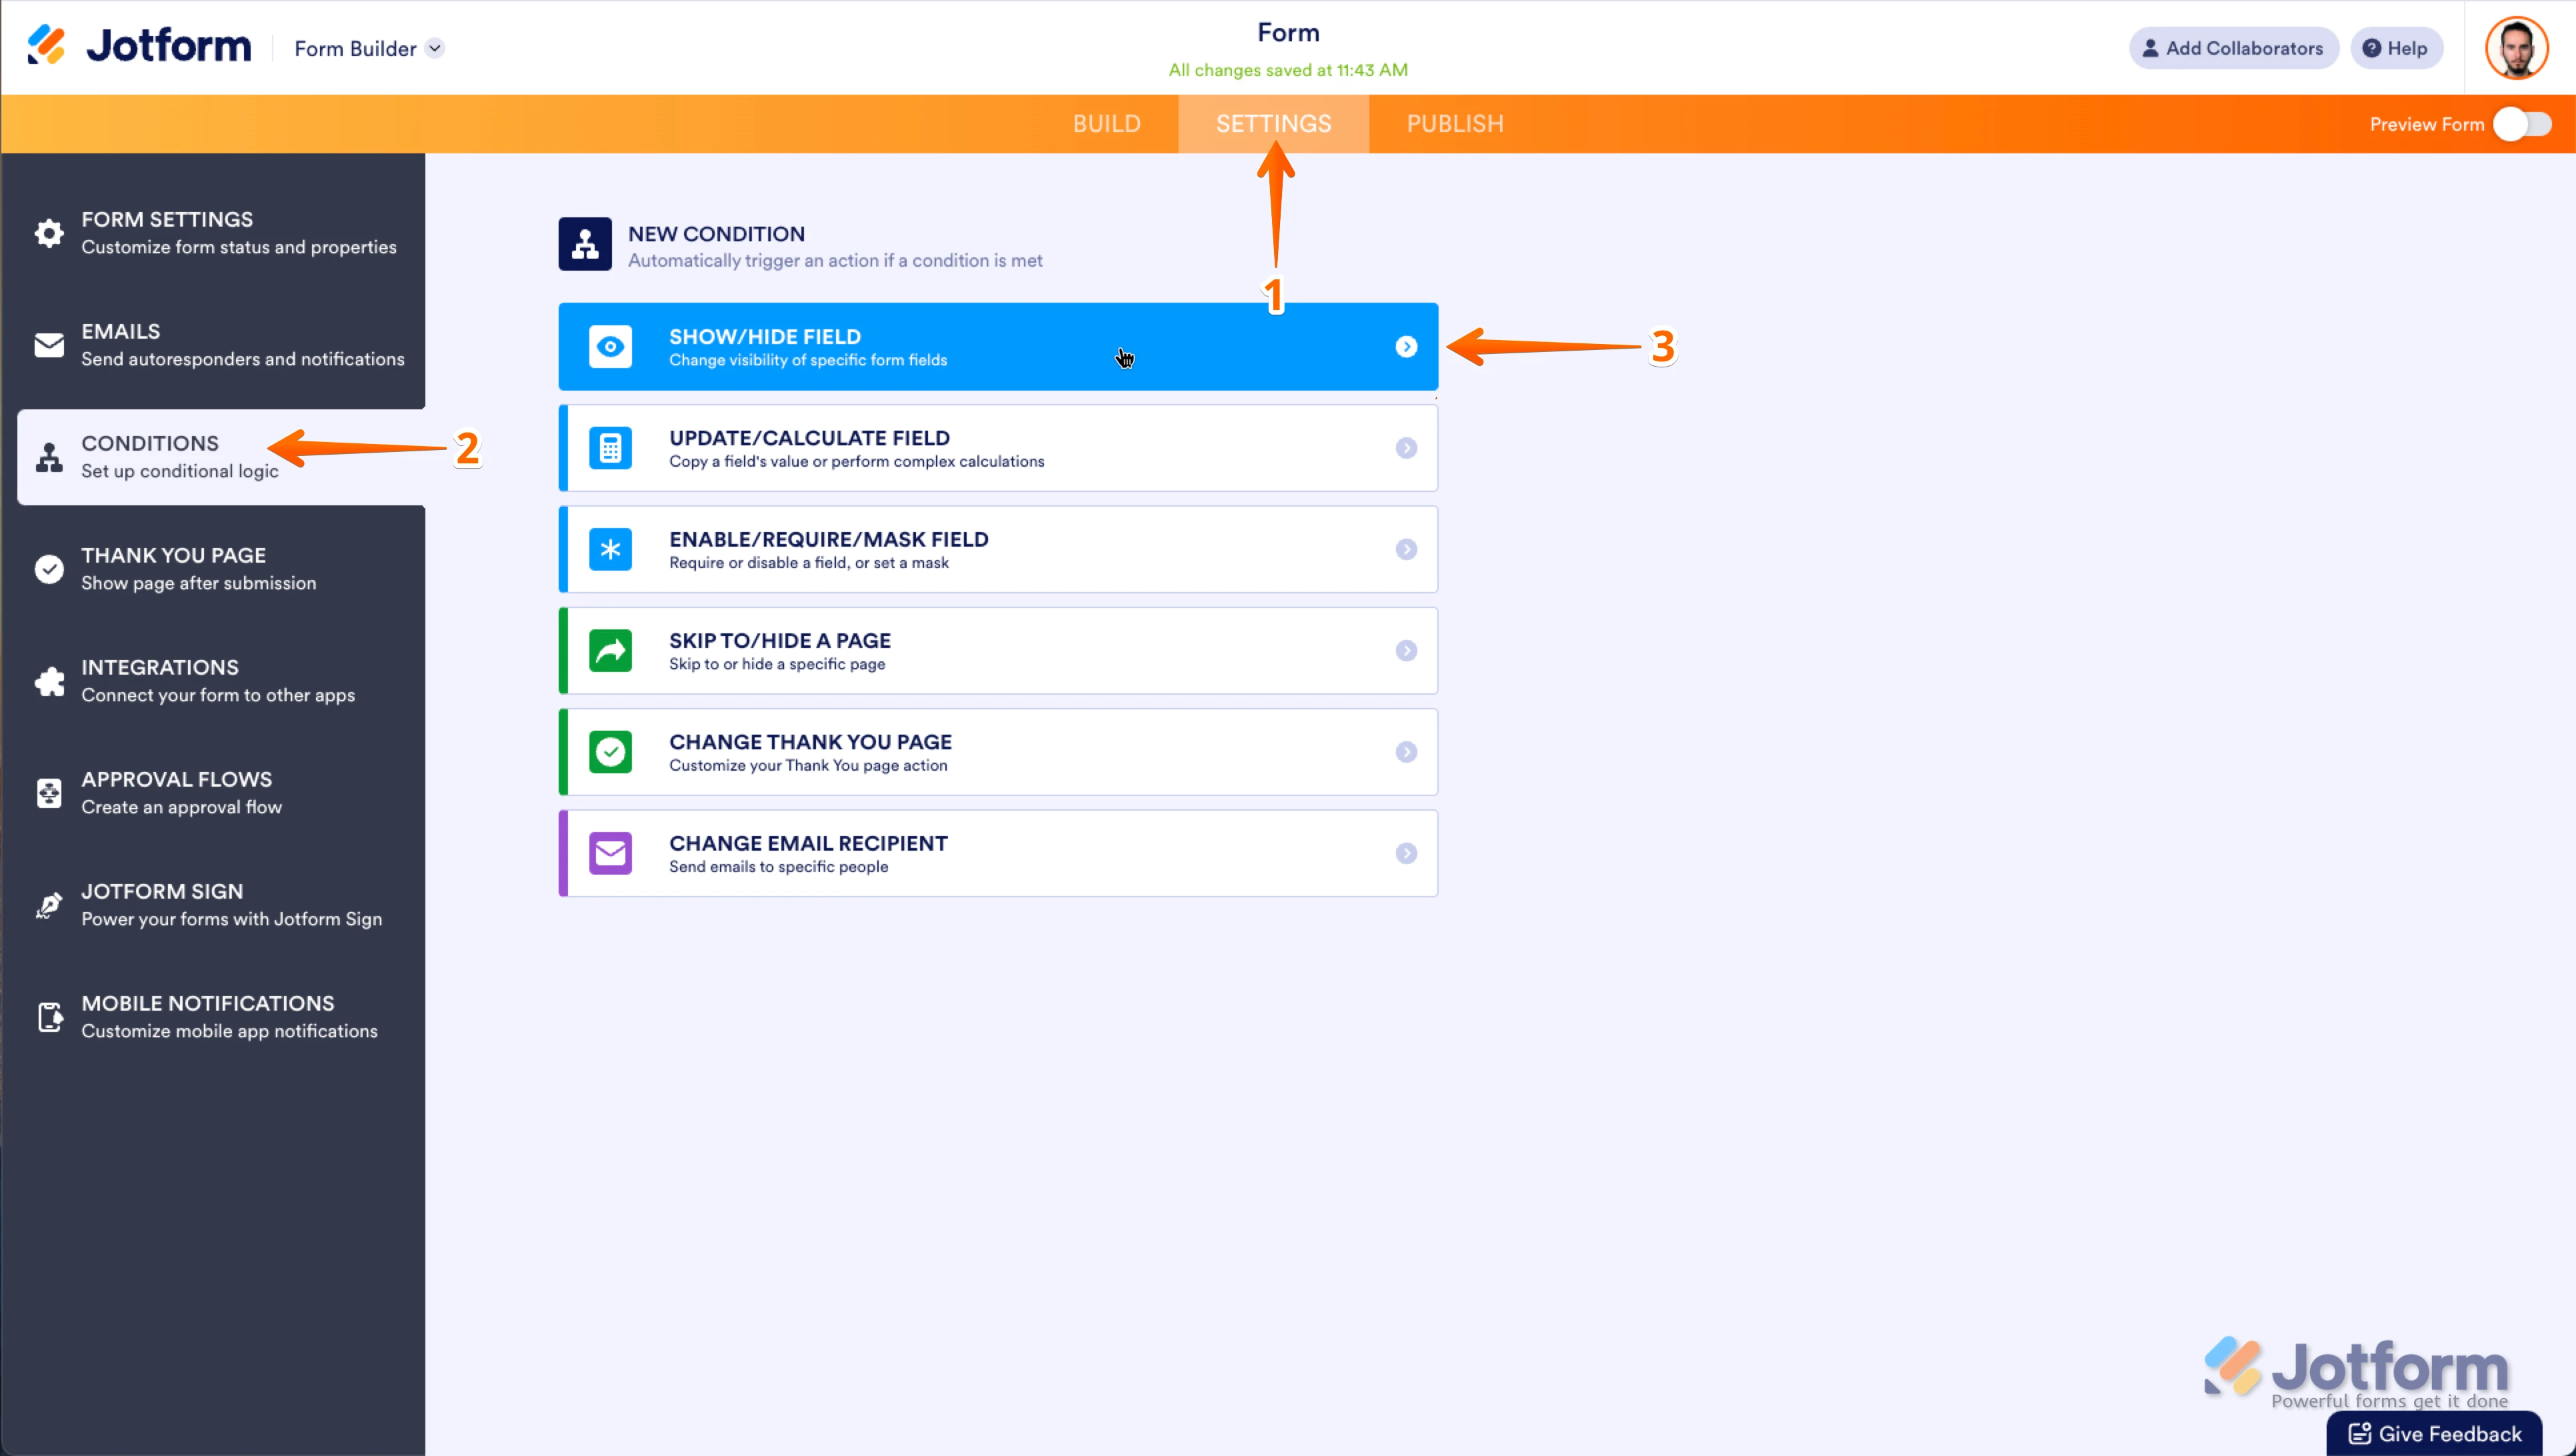Viewport: 2576px width, 1456px height.
Task: Click the Skip To/Hide A Page arrow icon
Action: tap(610, 650)
